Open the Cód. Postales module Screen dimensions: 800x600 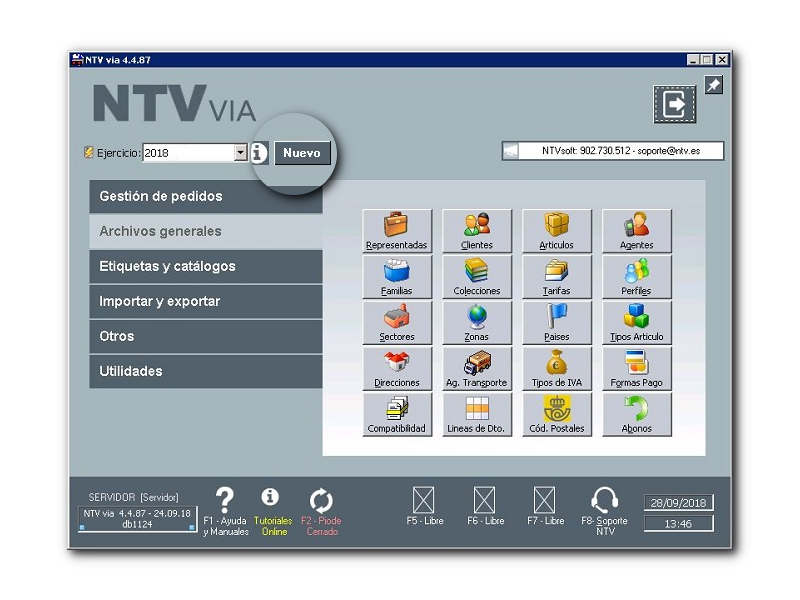coord(557,414)
